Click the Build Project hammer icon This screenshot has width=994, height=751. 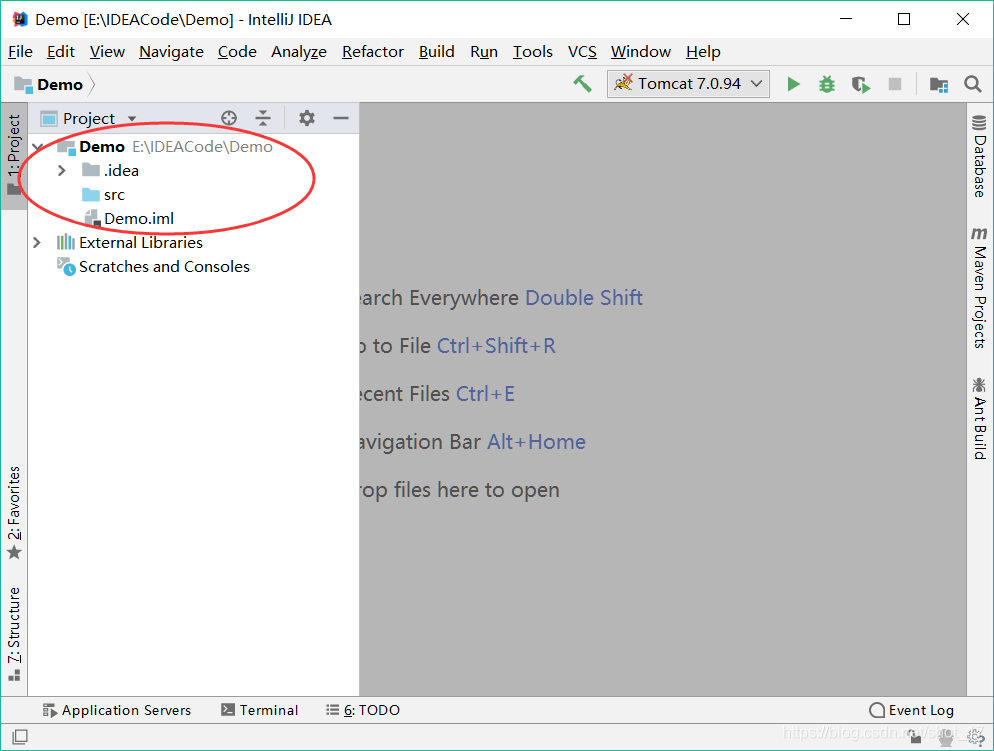click(583, 84)
